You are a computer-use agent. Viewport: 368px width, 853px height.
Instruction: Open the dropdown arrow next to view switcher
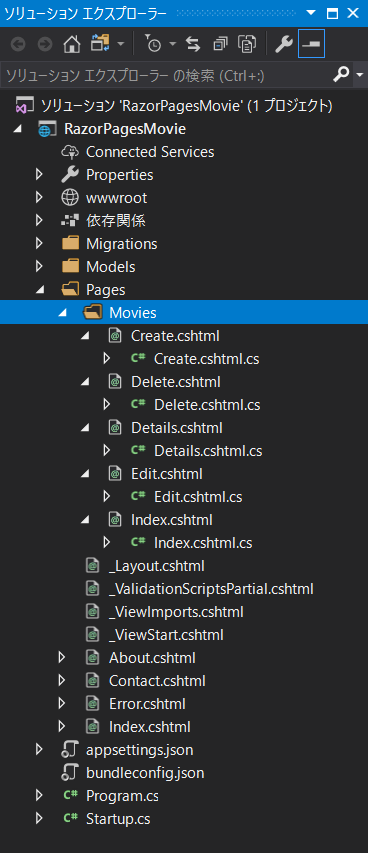(x=120, y=45)
